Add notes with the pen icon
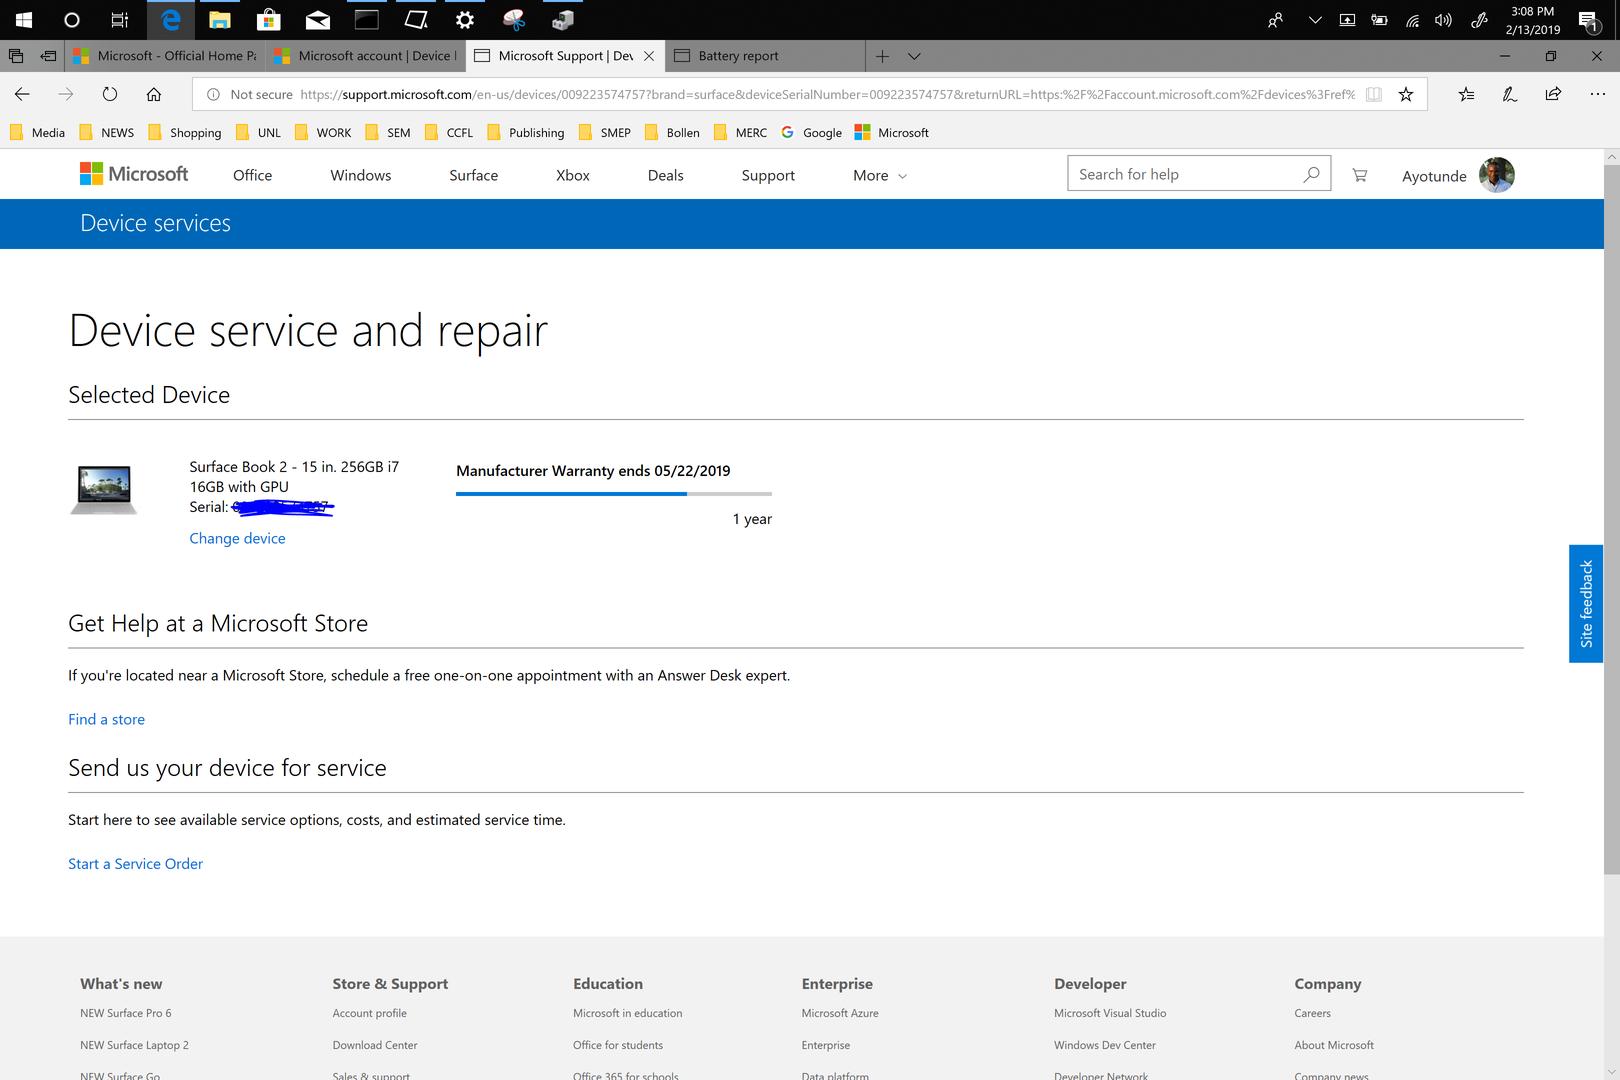This screenshot has height=1080, width=1620. click(x=1510, y=94)
